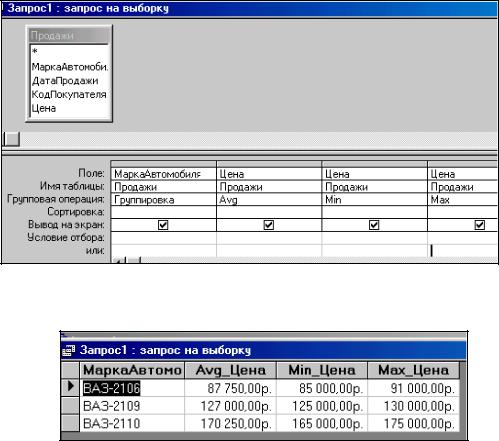Select the ВАЗ-2110 cell
The width and height of the screenshot is (499, 441).
click(132, 423)
